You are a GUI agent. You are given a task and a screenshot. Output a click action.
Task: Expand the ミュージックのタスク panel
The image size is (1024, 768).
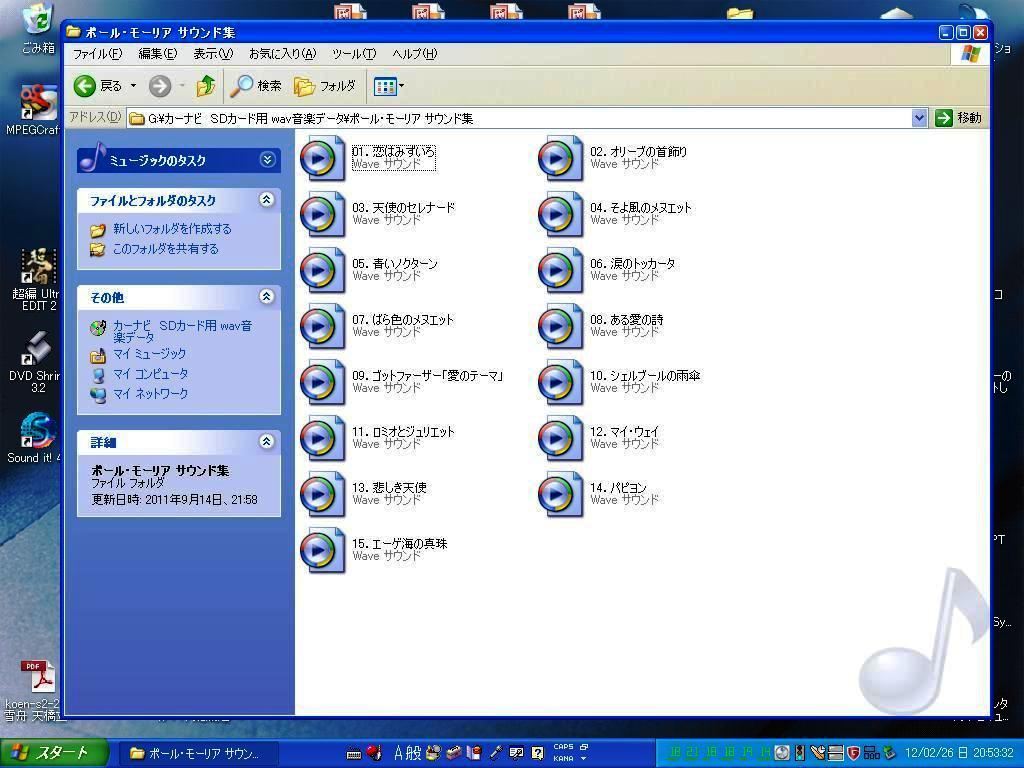(267, 160)
